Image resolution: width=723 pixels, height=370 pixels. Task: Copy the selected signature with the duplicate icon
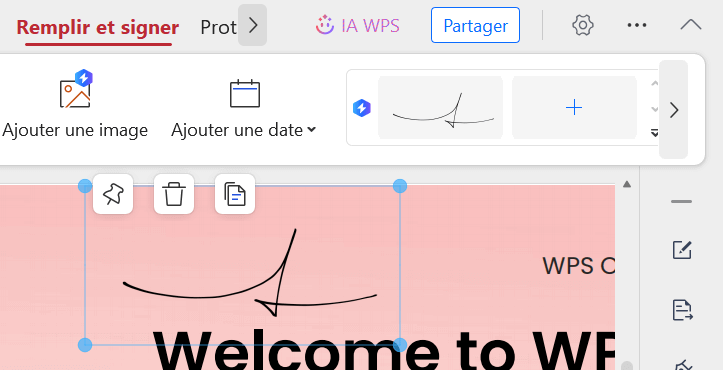235,194
